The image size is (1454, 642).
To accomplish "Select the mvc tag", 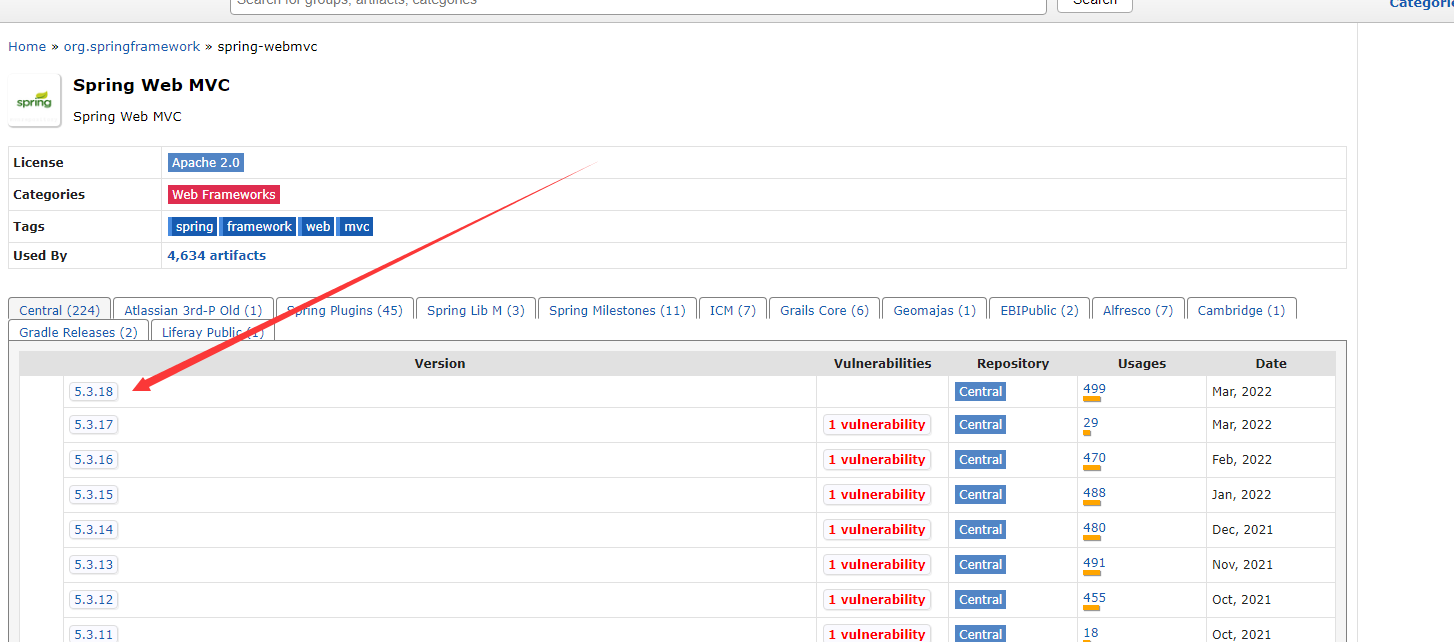I will click(x=357, y=227).
